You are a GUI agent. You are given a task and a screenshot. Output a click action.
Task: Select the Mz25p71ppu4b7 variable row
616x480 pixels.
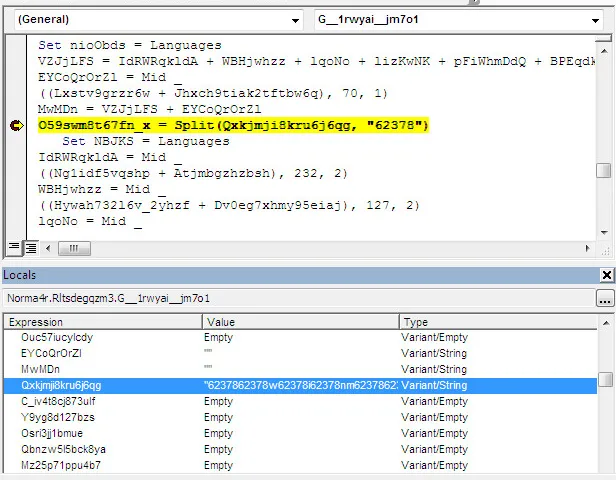300,465
